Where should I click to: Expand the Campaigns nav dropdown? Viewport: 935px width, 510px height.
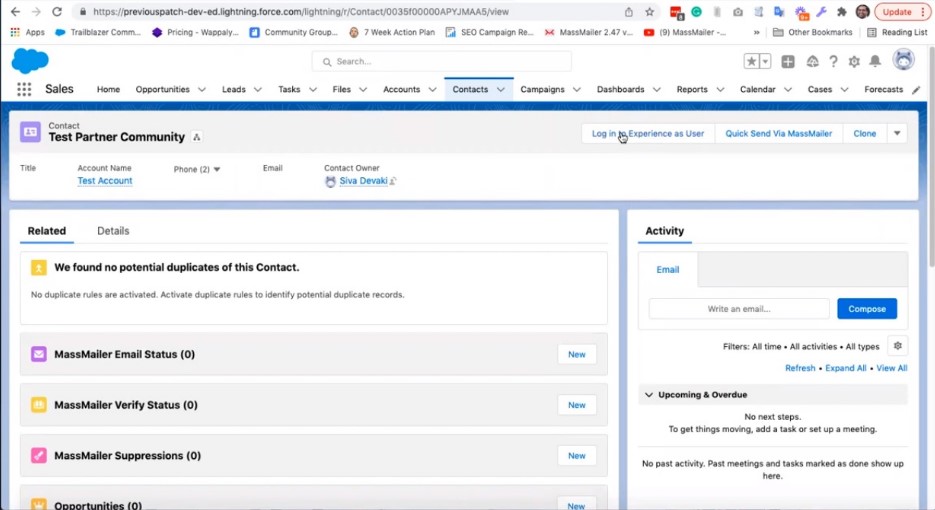[x=577, y=89]
